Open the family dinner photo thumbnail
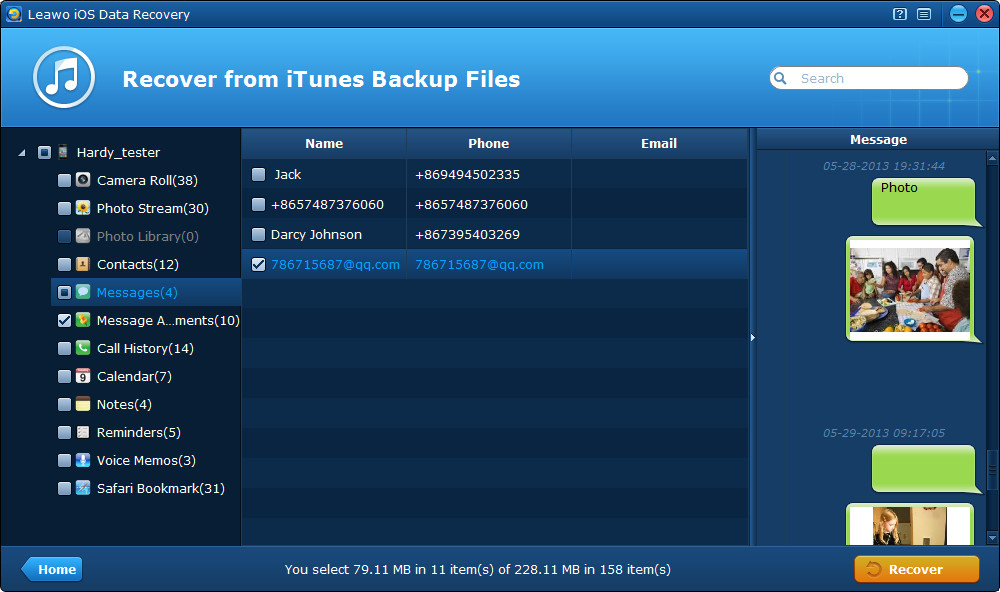The height and width of the screenshot is (592, 1000). [910, 288]
